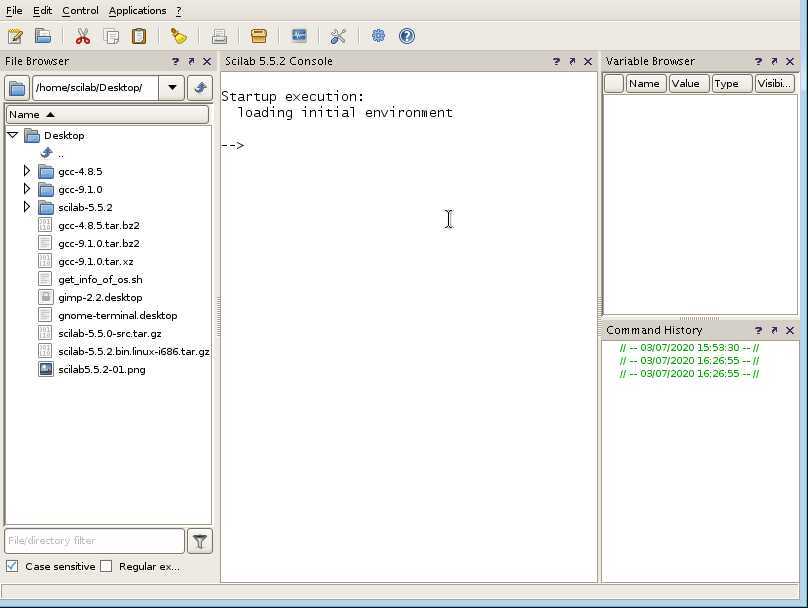Select history entry 03/07/2020 15:53:30
808x608 pixels.
689,348
